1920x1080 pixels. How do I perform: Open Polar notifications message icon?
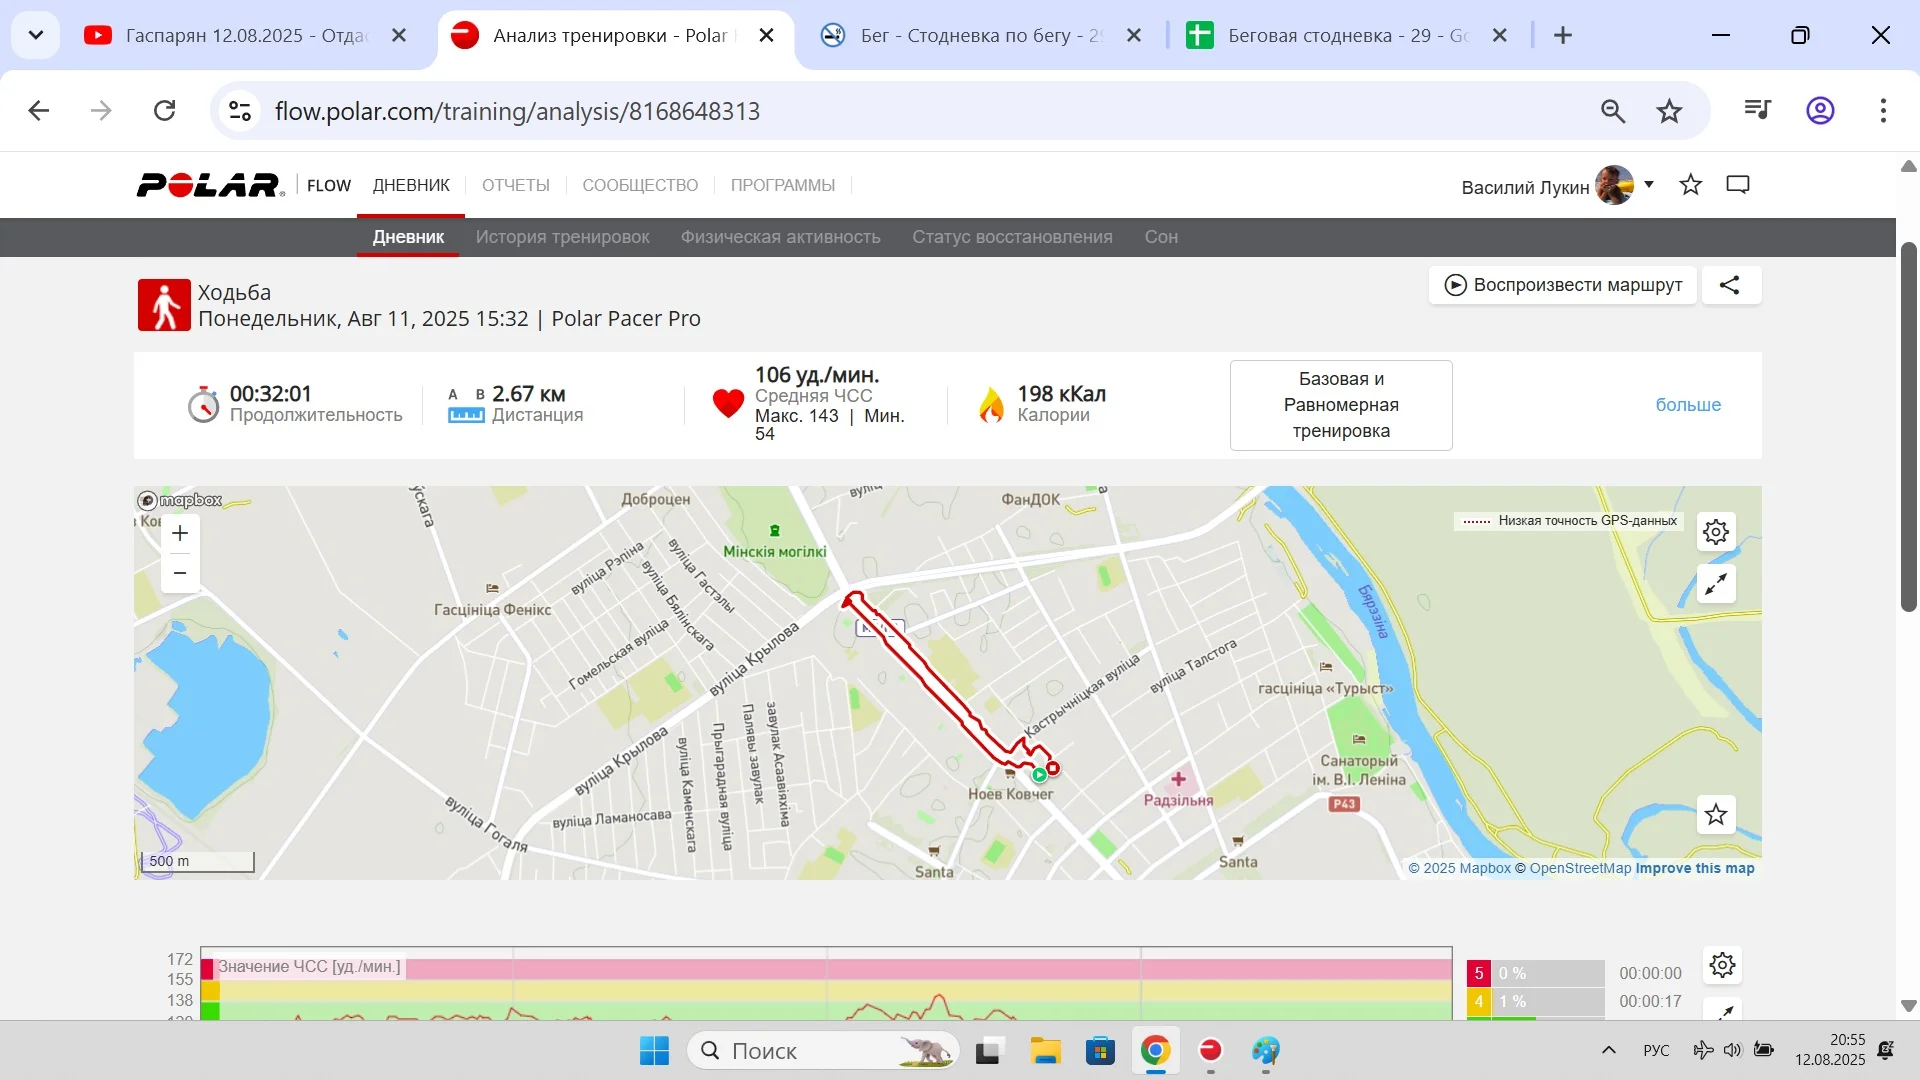1738,185
